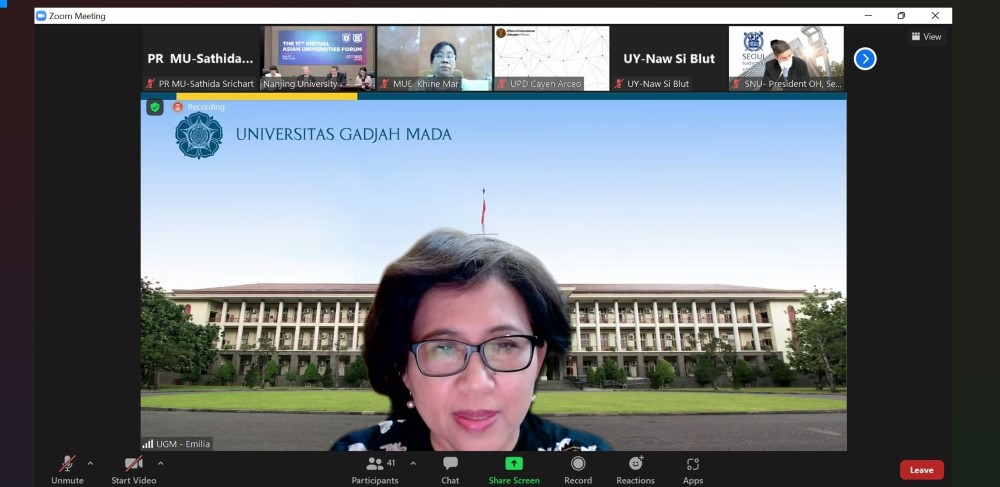Open the Participants panel
Screen dimensions: 1000x487
375,465
